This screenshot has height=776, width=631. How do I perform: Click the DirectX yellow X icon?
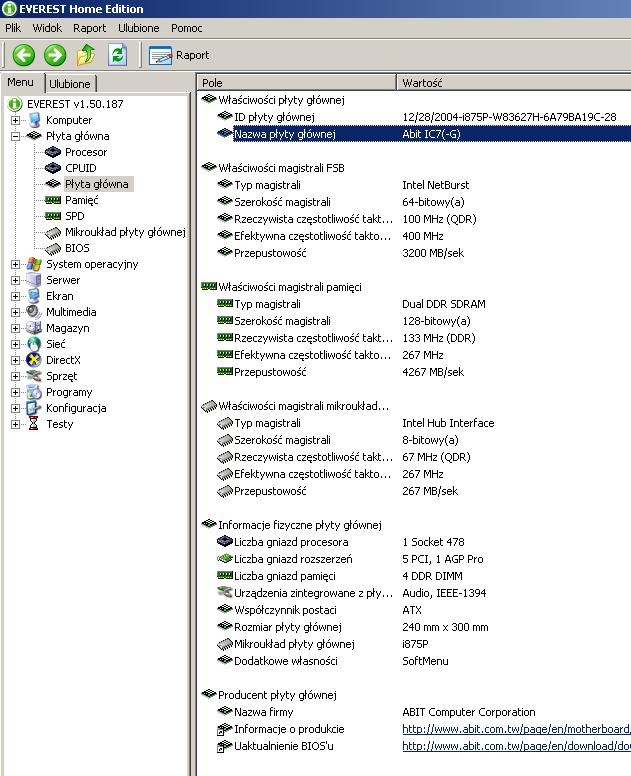click(34, 360)
